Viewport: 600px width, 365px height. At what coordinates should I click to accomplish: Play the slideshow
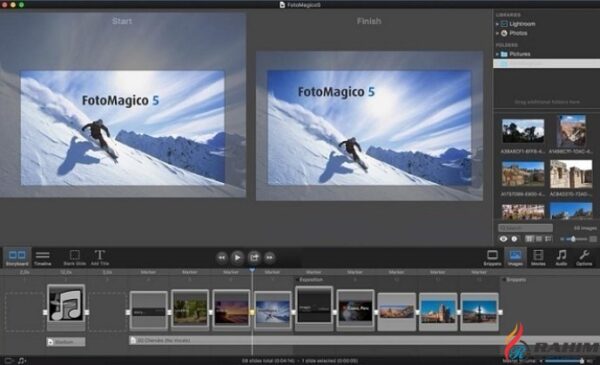point(237,257)
